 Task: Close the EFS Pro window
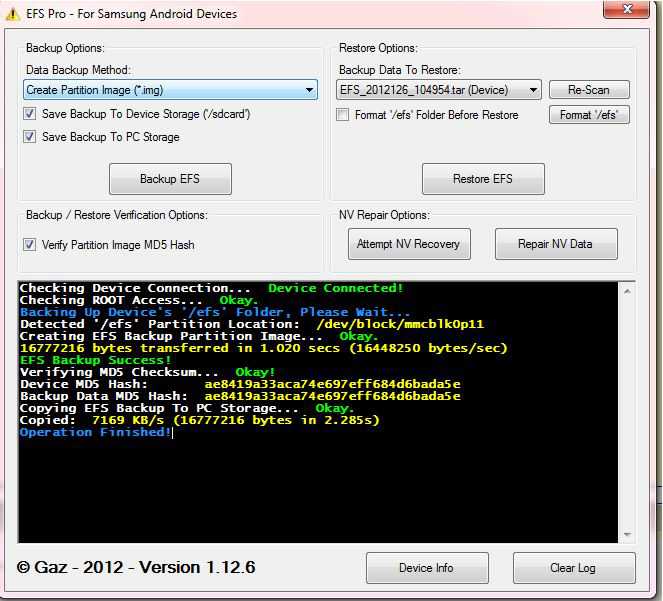pos(628,10)
